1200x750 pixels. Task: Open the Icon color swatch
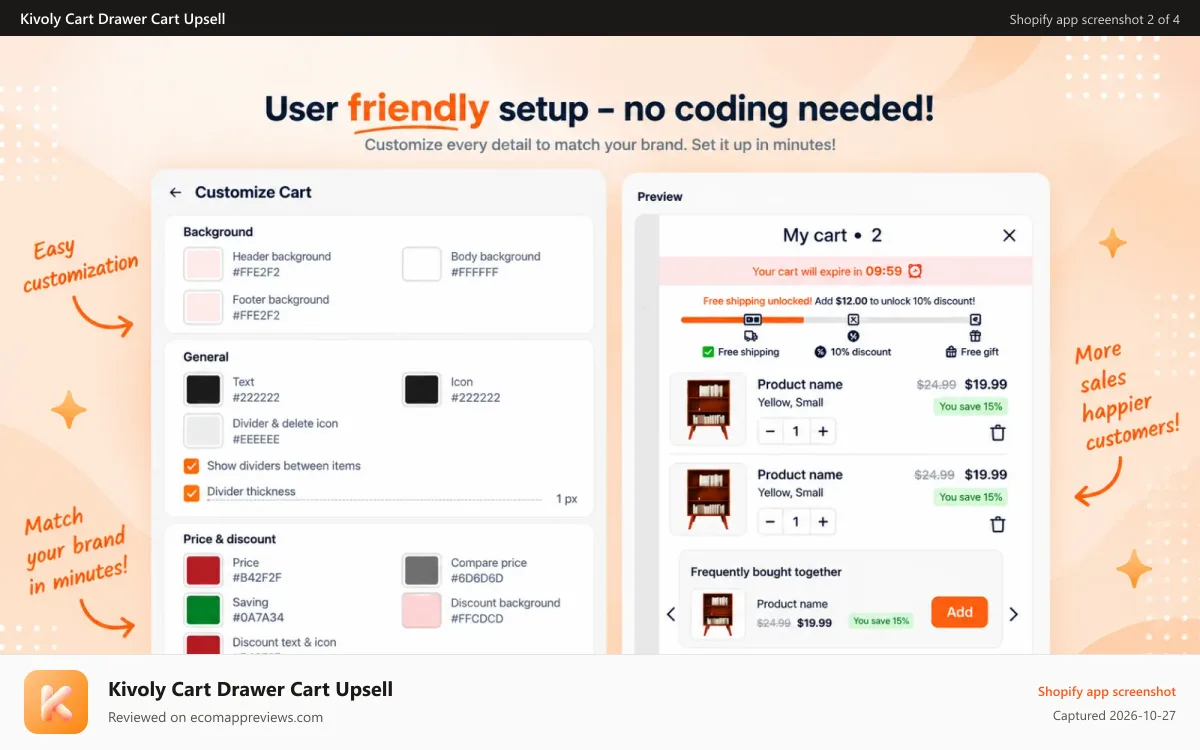[x=421, y=389]
